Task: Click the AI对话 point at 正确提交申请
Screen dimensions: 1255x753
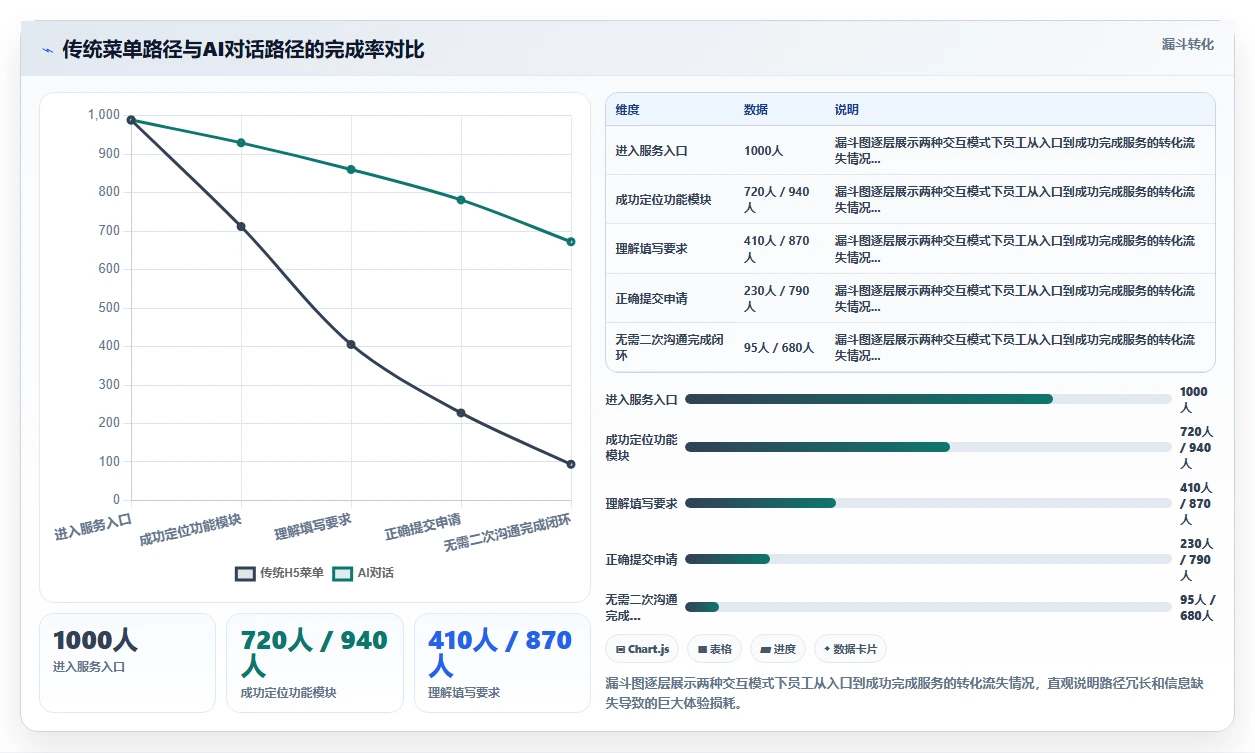Action: [461, 200]
